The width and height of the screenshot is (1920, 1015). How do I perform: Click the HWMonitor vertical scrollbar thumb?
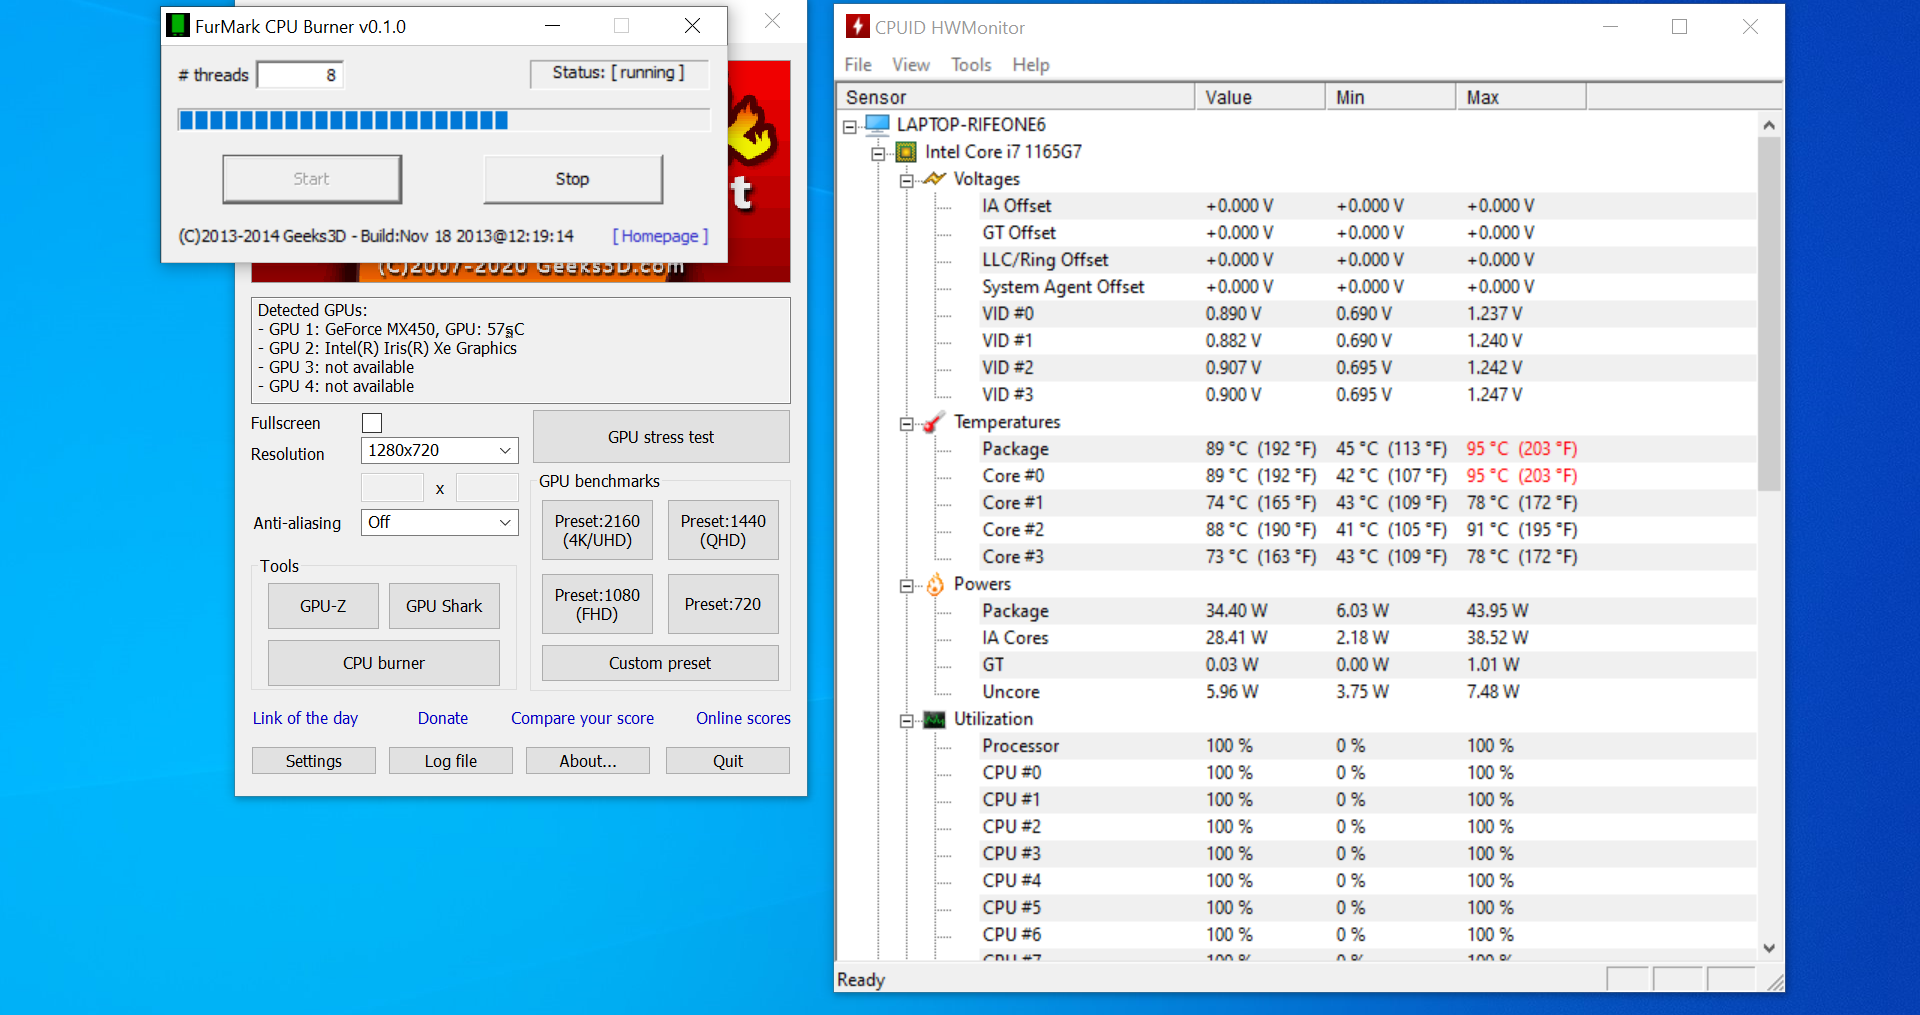coord(1769,313)
